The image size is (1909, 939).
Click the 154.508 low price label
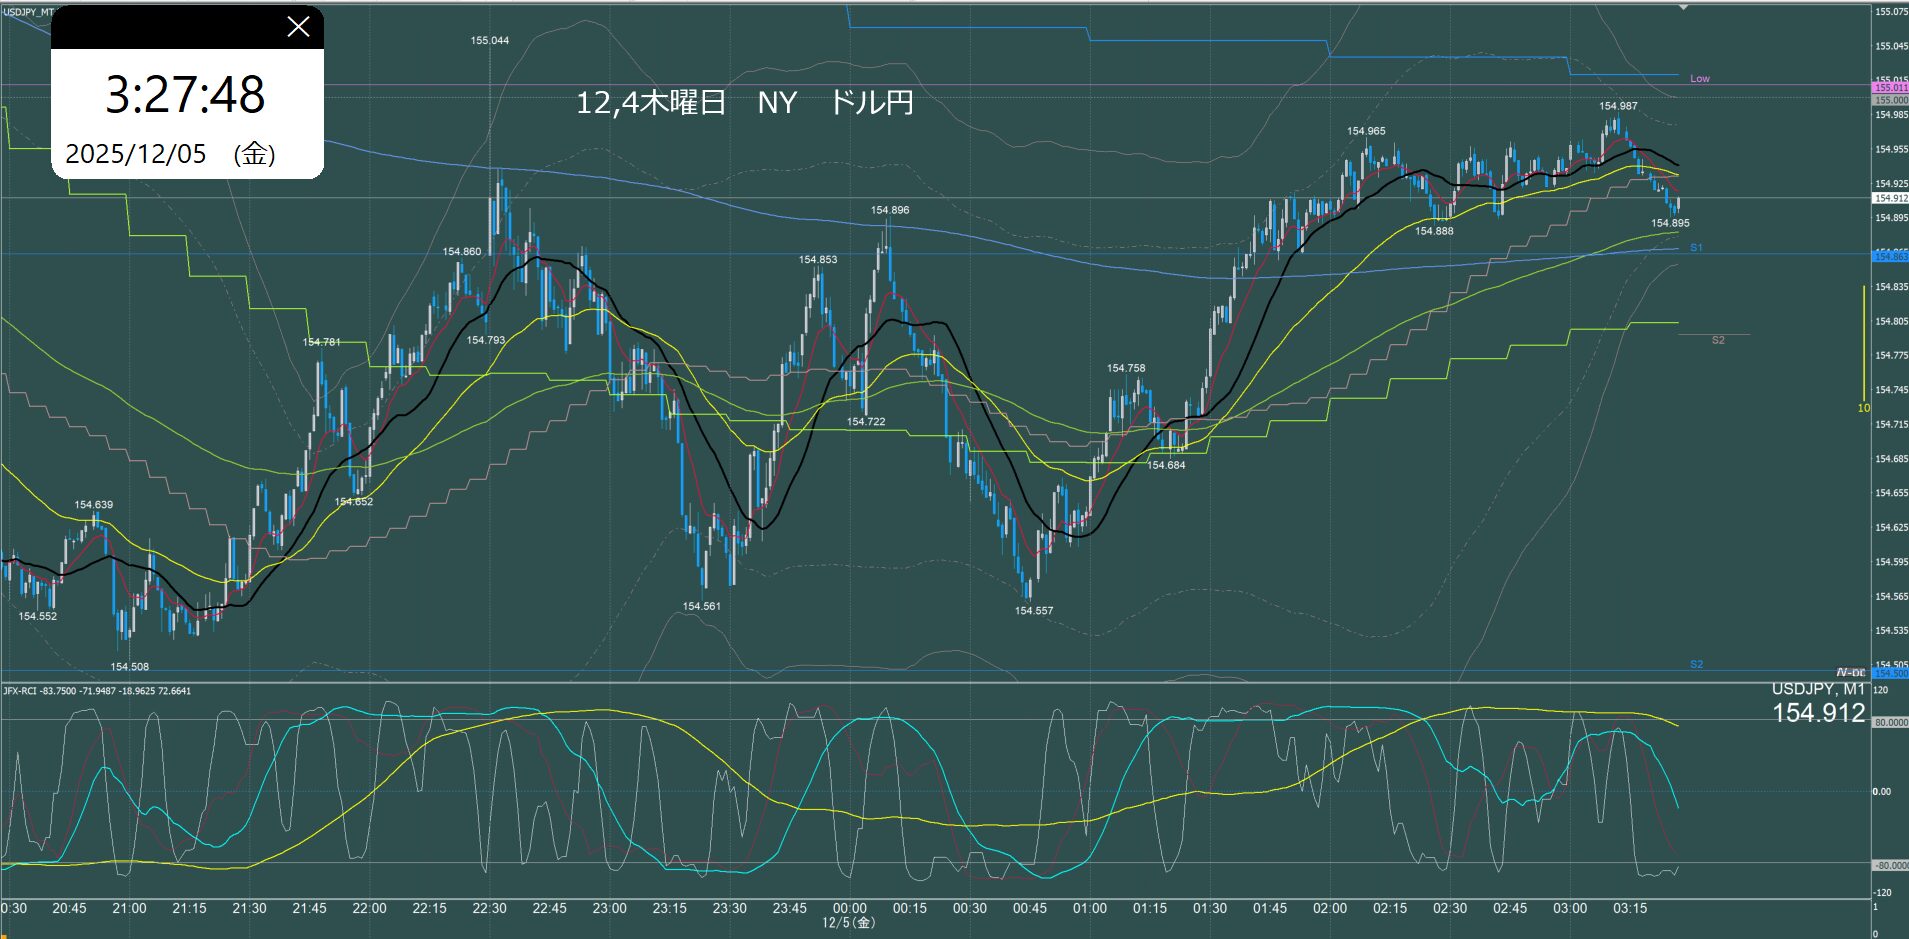pos(129,667)
